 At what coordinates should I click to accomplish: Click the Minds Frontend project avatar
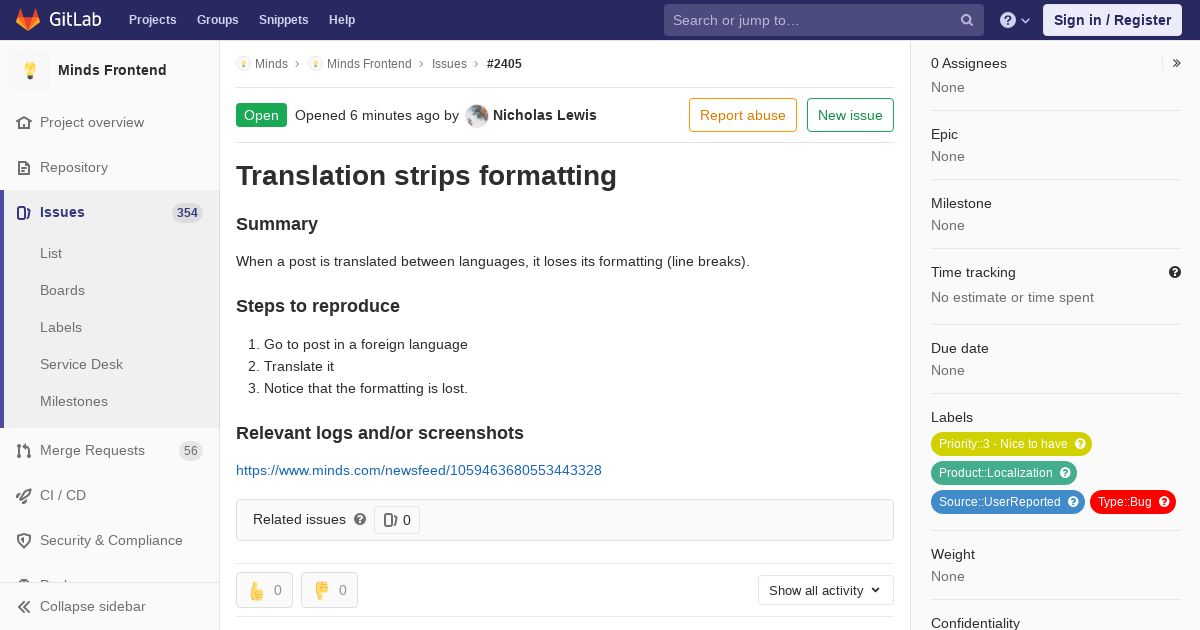30,70
